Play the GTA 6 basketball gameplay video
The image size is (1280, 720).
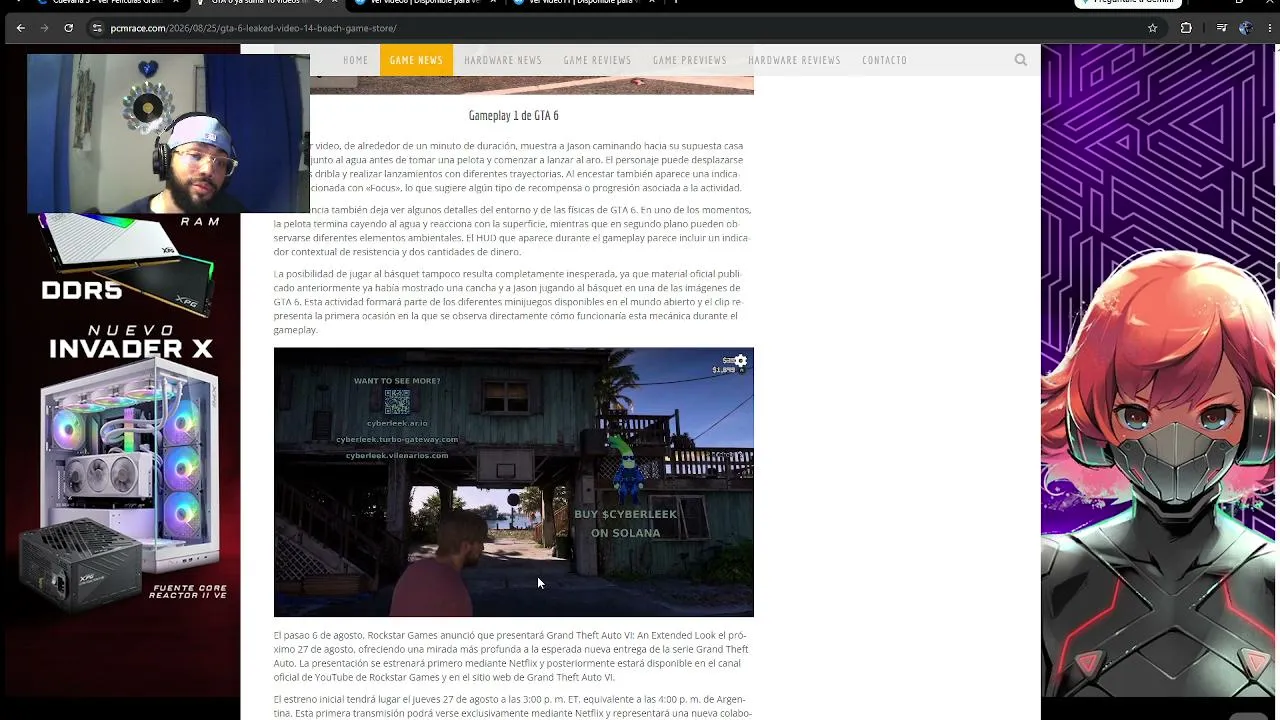click(x=514, y=482)
